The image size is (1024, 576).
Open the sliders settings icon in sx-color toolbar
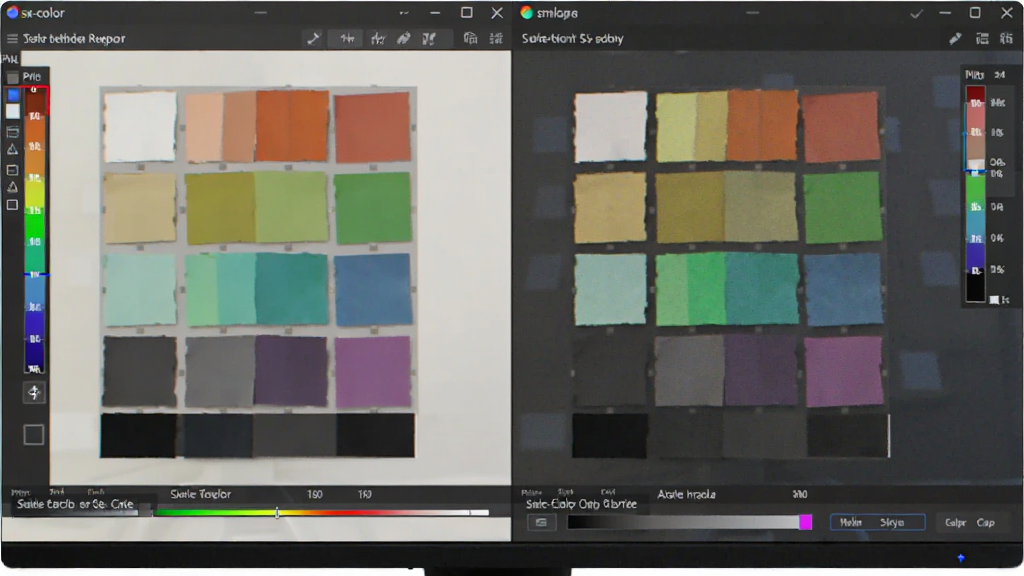click(496, 39)
